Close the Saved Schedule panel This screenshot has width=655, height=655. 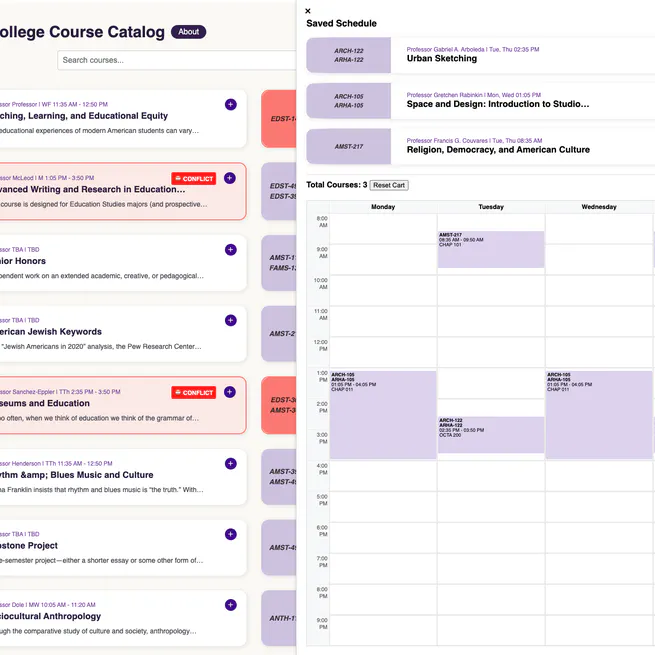(308, 11)
